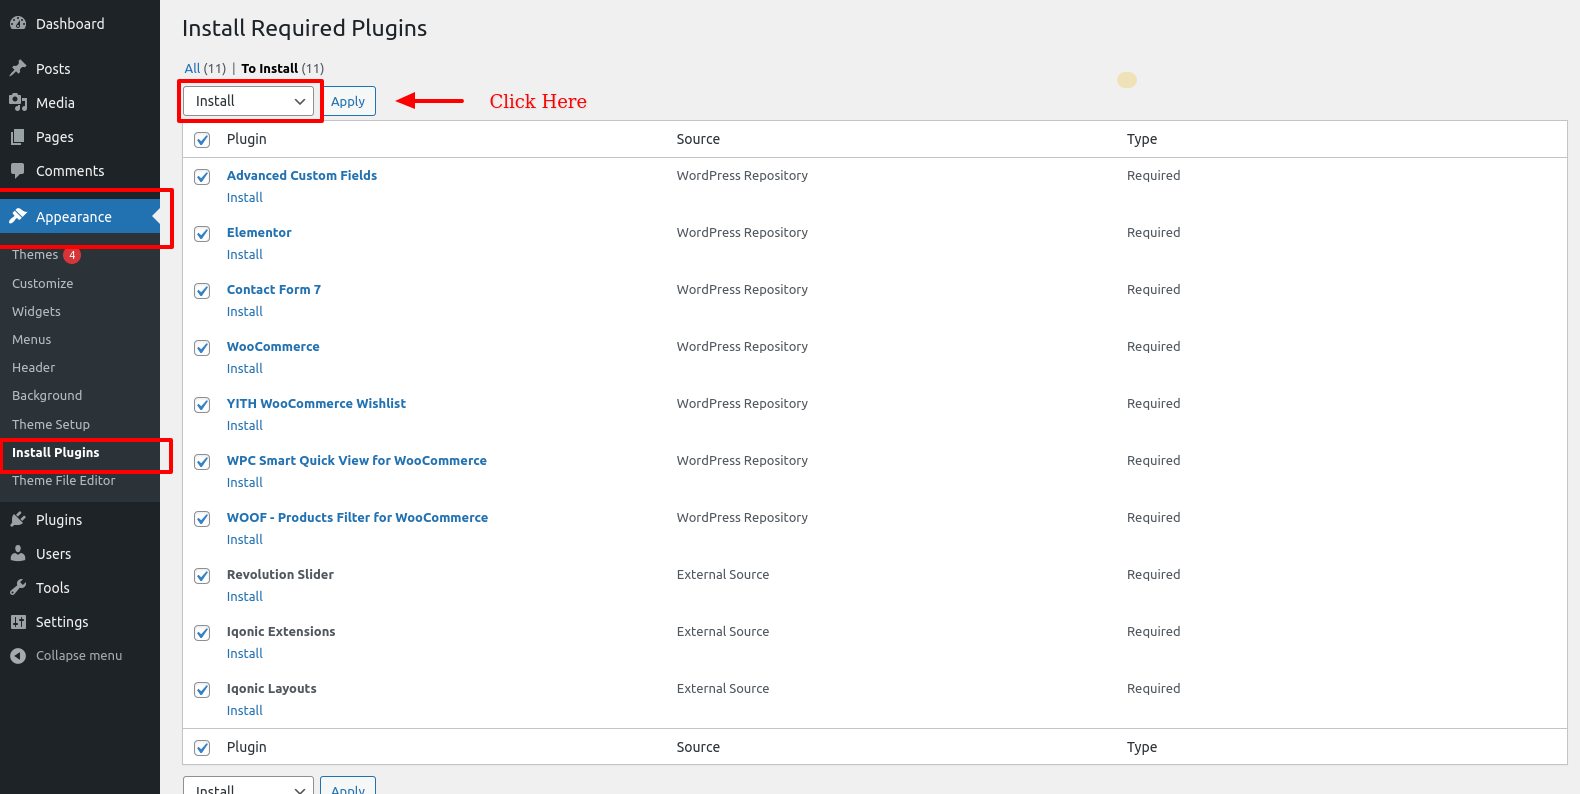This screenshot has width=1580, height=794.
Task: Open the bottom bulk action dropdown
Action: [248, 786]
